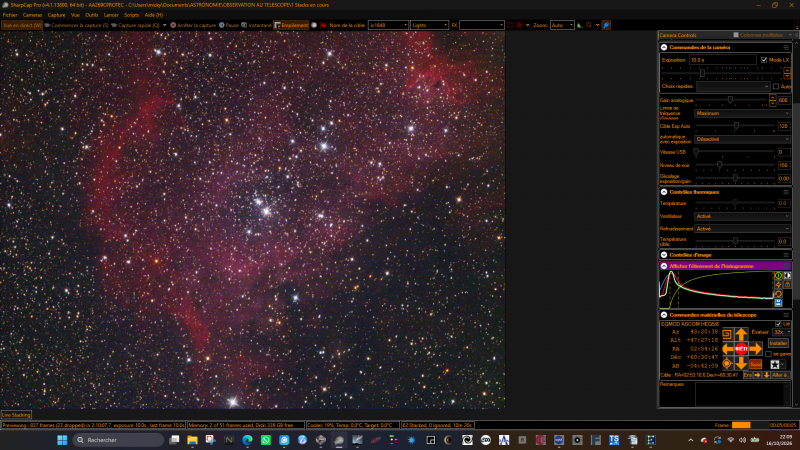Image resolution: width=800 pixels, height=450 pixels.
Task: Save histogram with the blue floppy icon
Action: pyautogui.click(x=778, y=303)
